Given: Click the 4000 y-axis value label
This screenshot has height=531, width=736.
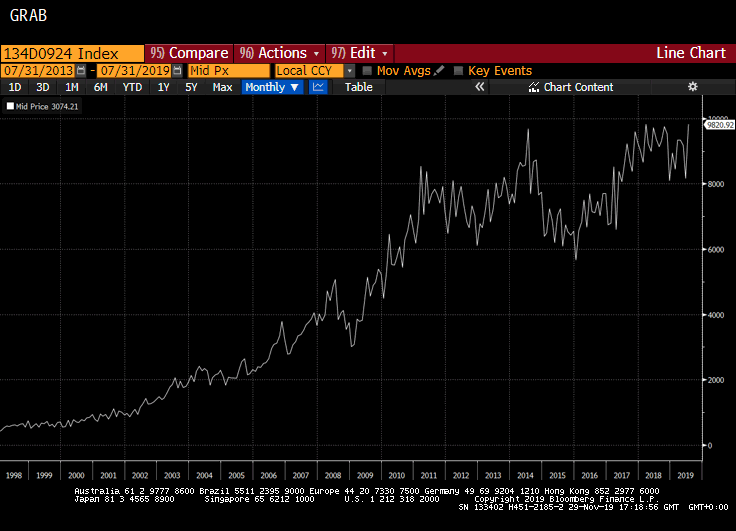Looking at the screenshot, I should [716, 315].
